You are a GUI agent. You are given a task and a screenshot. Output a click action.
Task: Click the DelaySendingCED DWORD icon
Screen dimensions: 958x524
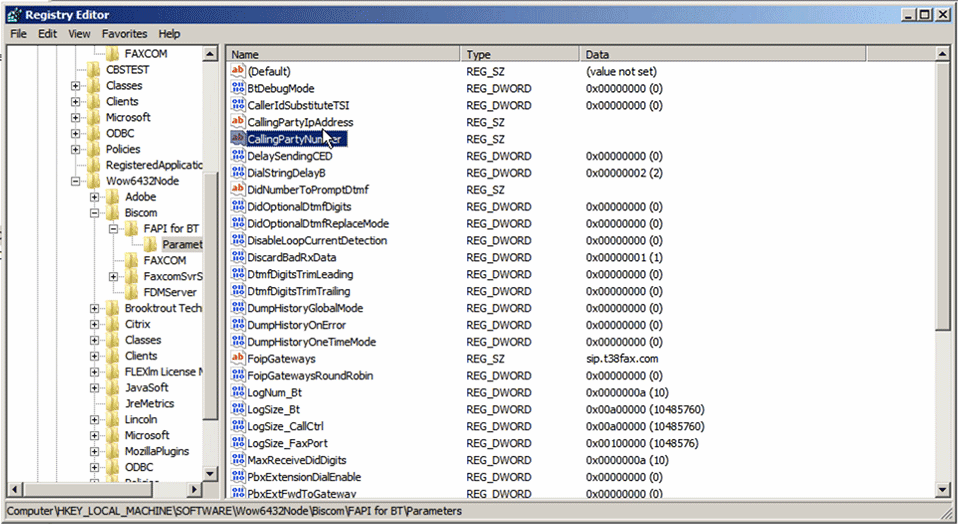click(x=238, y=156)
